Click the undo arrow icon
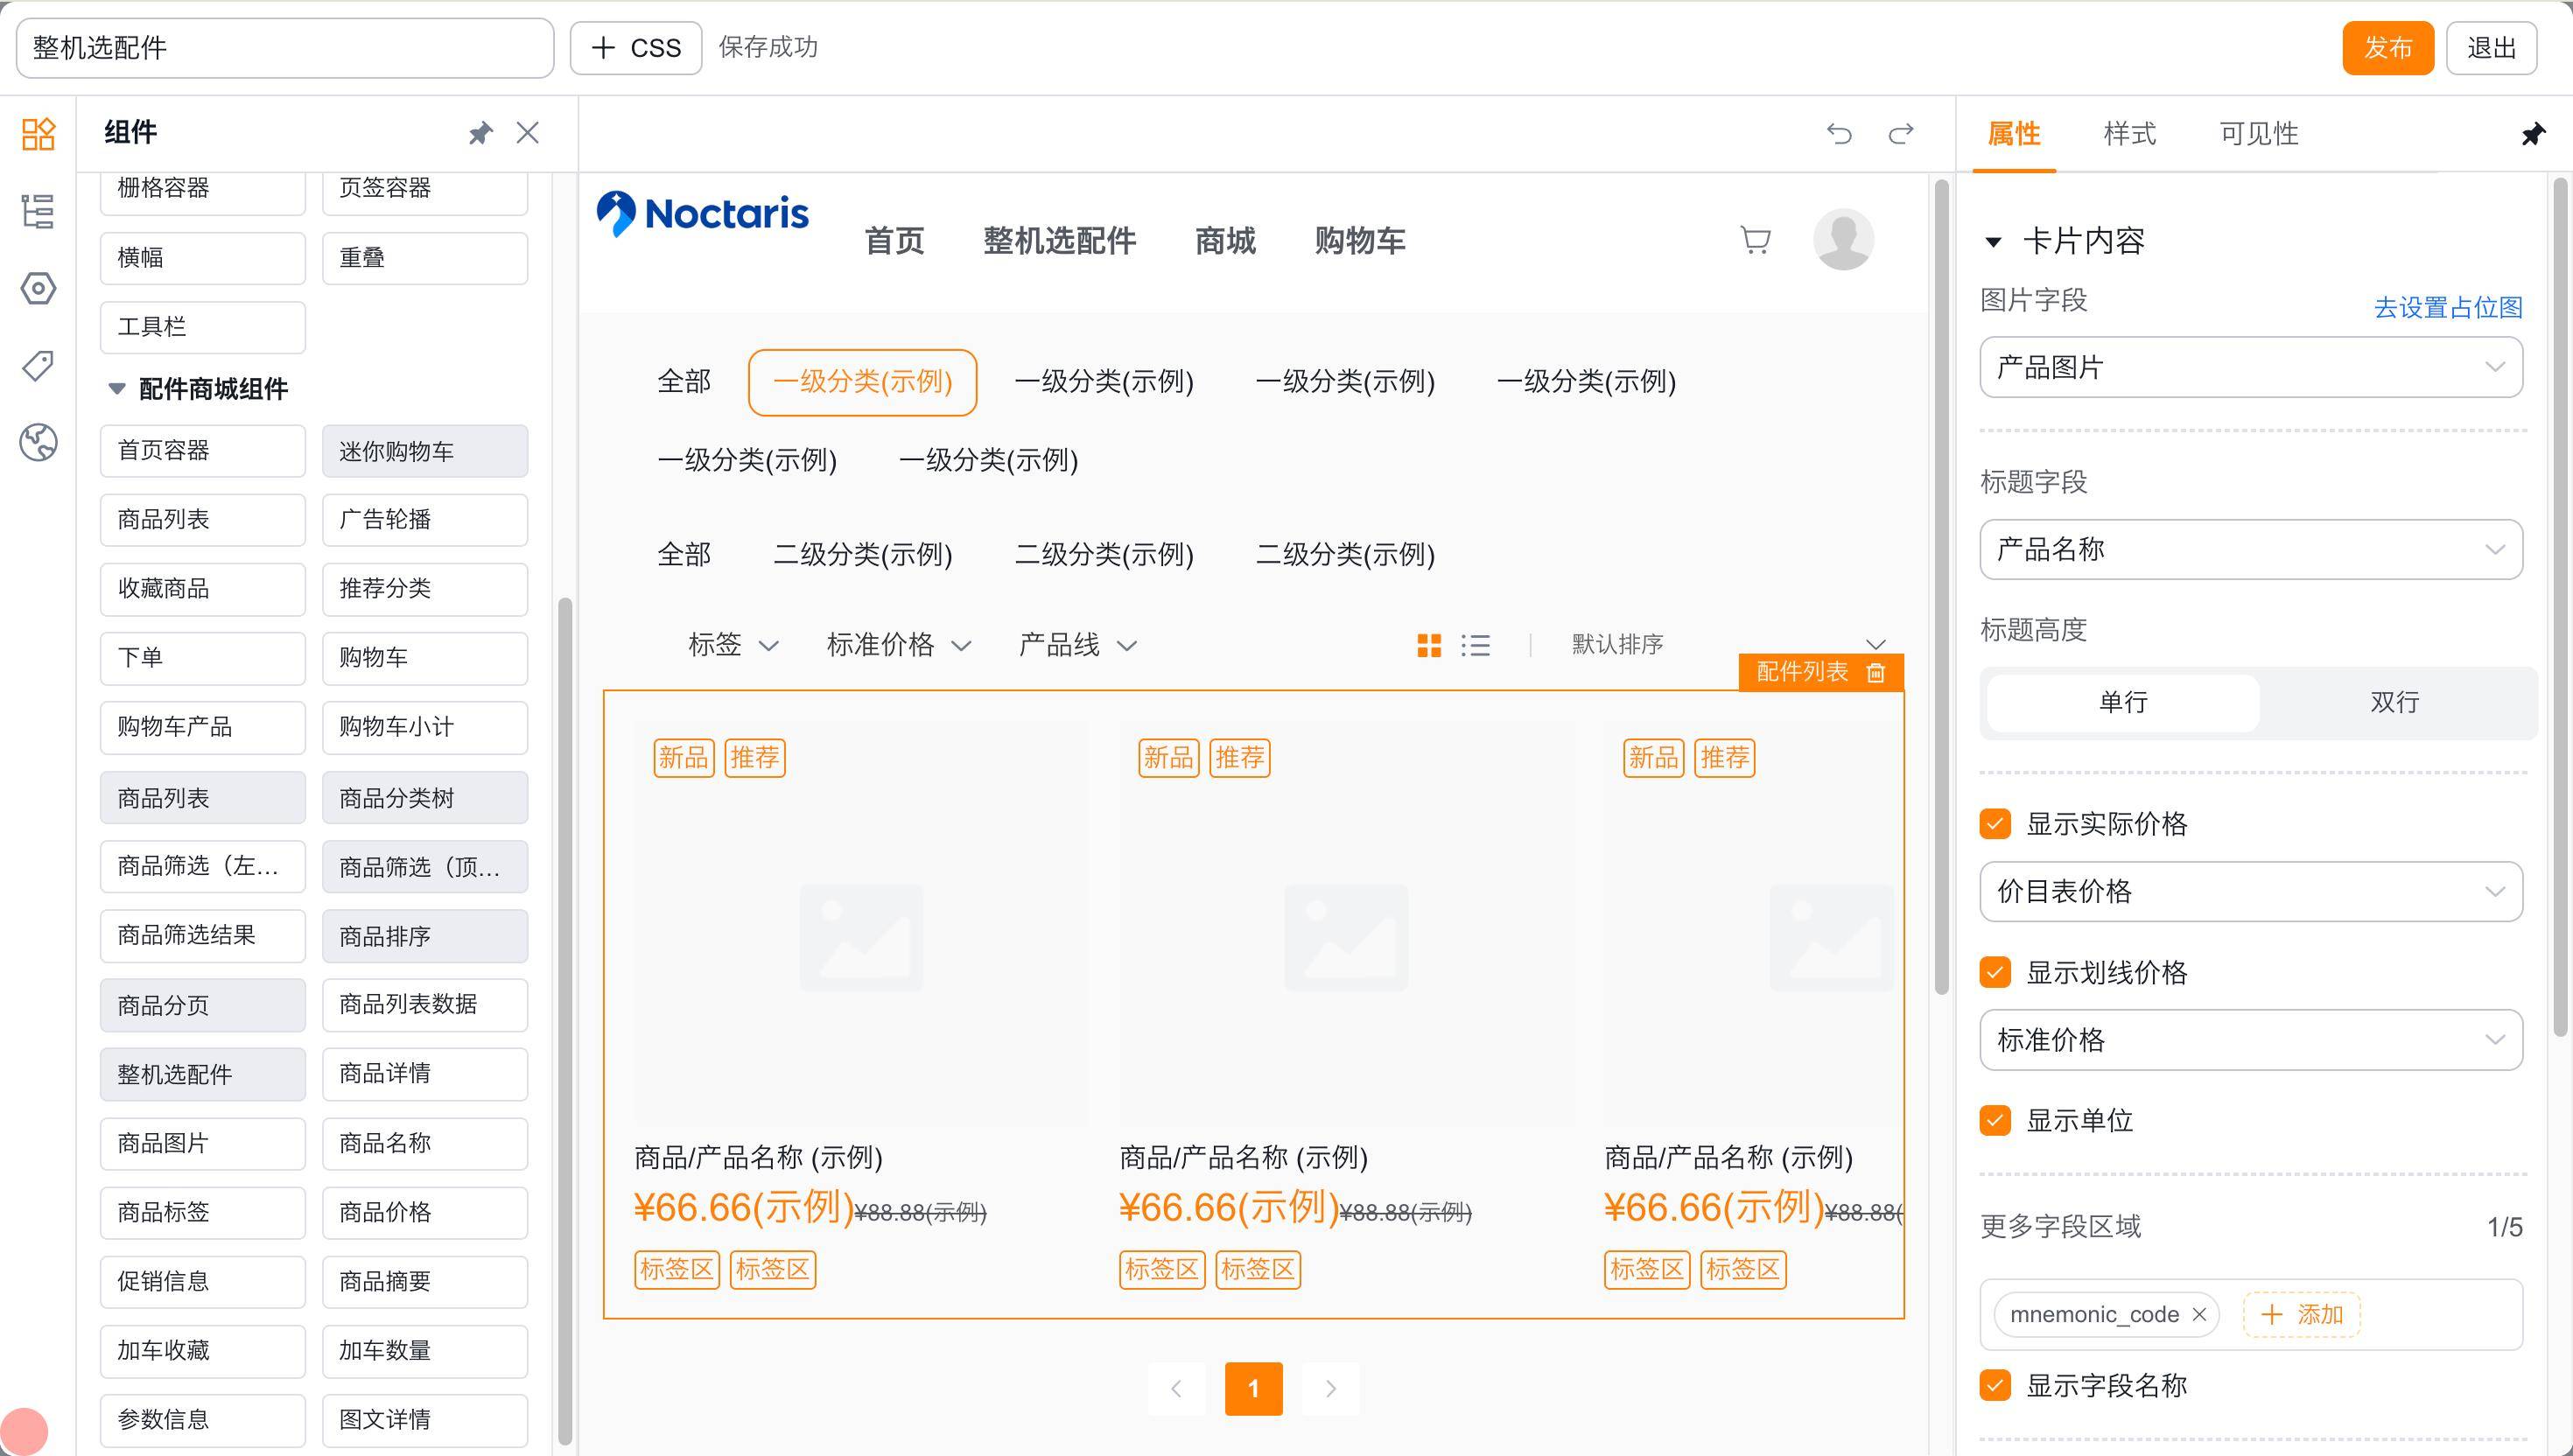Screen dimensions: 2573x1456 [1839, 133]
